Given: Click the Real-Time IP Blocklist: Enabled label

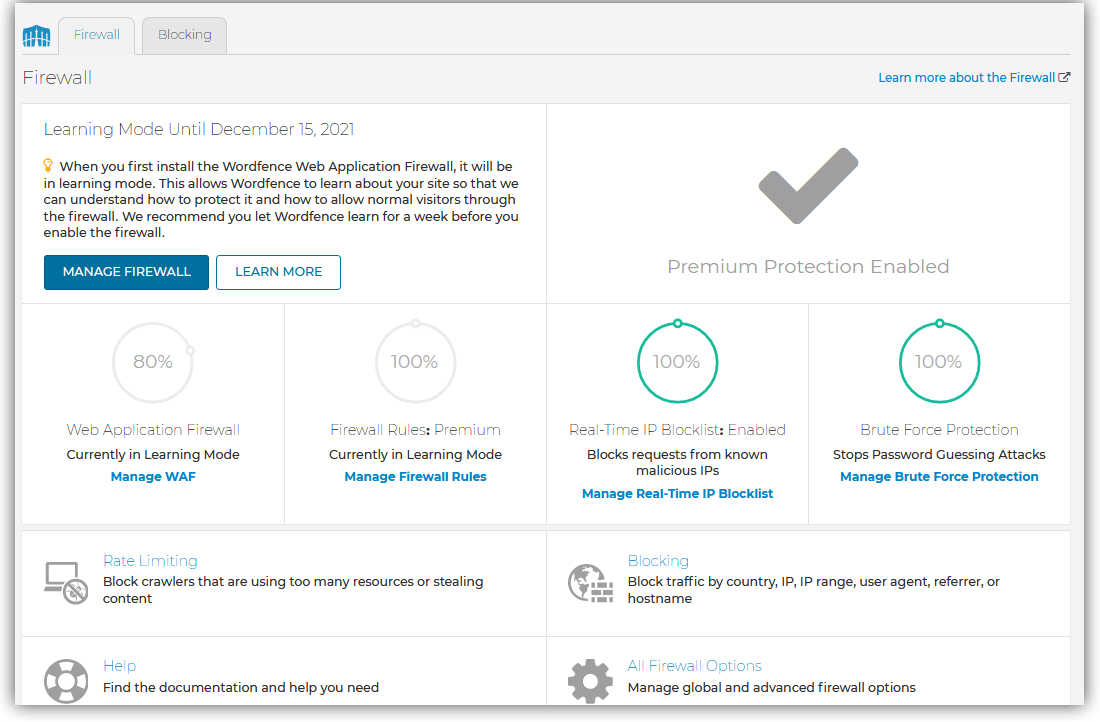Looking at the screenshot, I should pyautogui.click(x=678, y=429).
